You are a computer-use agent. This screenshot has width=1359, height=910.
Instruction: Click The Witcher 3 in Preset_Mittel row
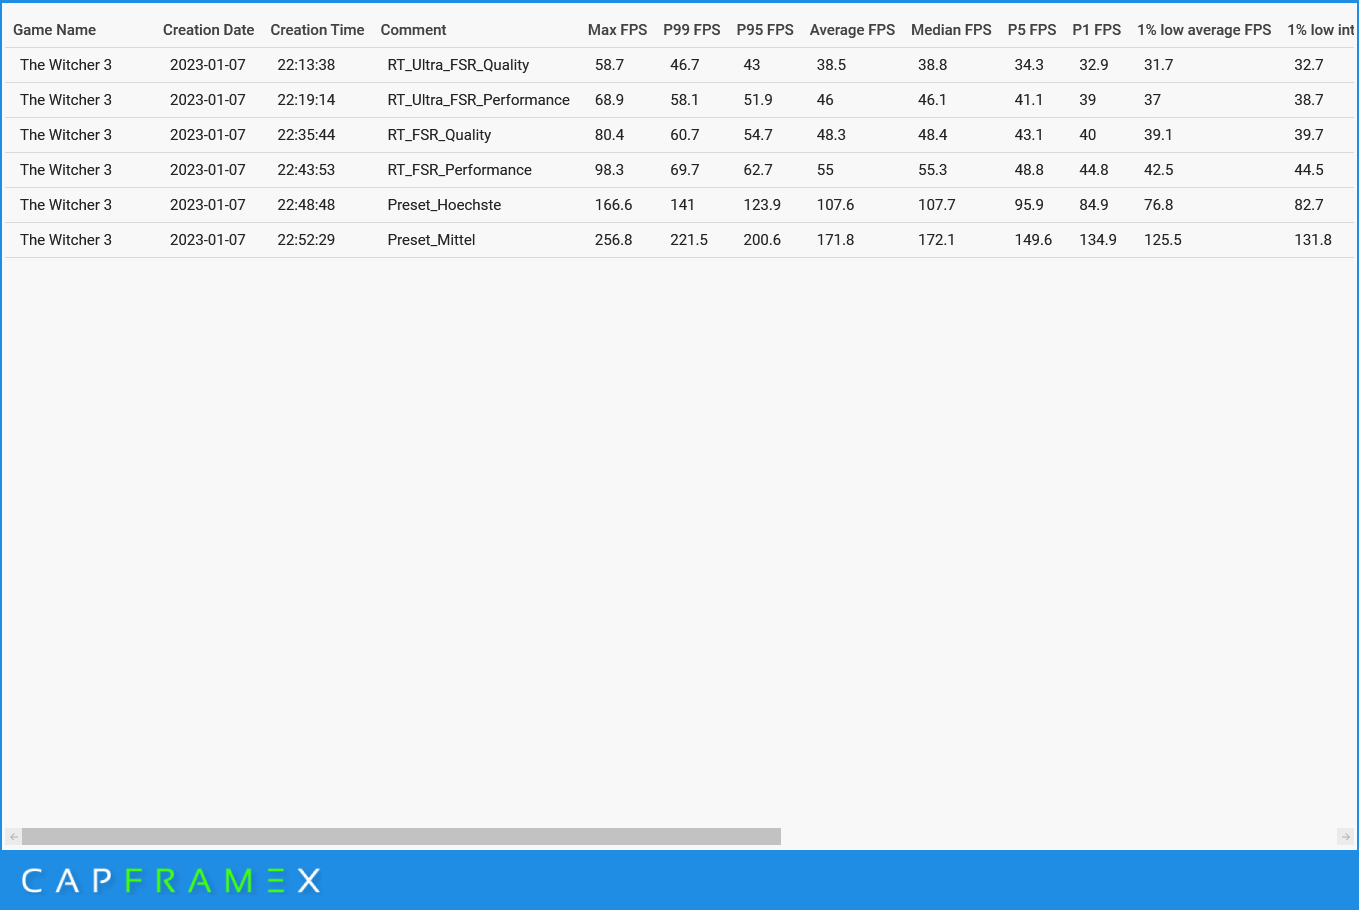(66, 240)
